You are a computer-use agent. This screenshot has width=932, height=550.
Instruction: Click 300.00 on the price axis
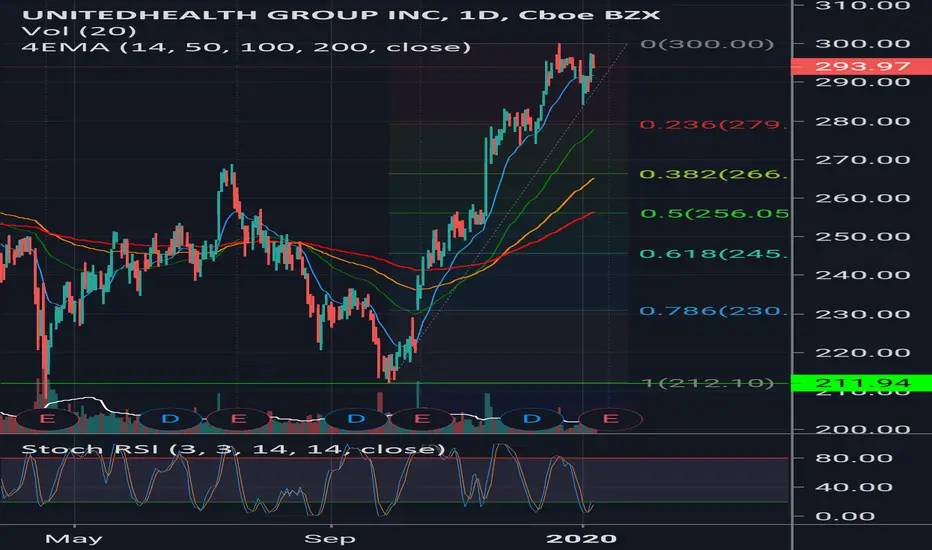pyautogui.click(x=862, y=44)
